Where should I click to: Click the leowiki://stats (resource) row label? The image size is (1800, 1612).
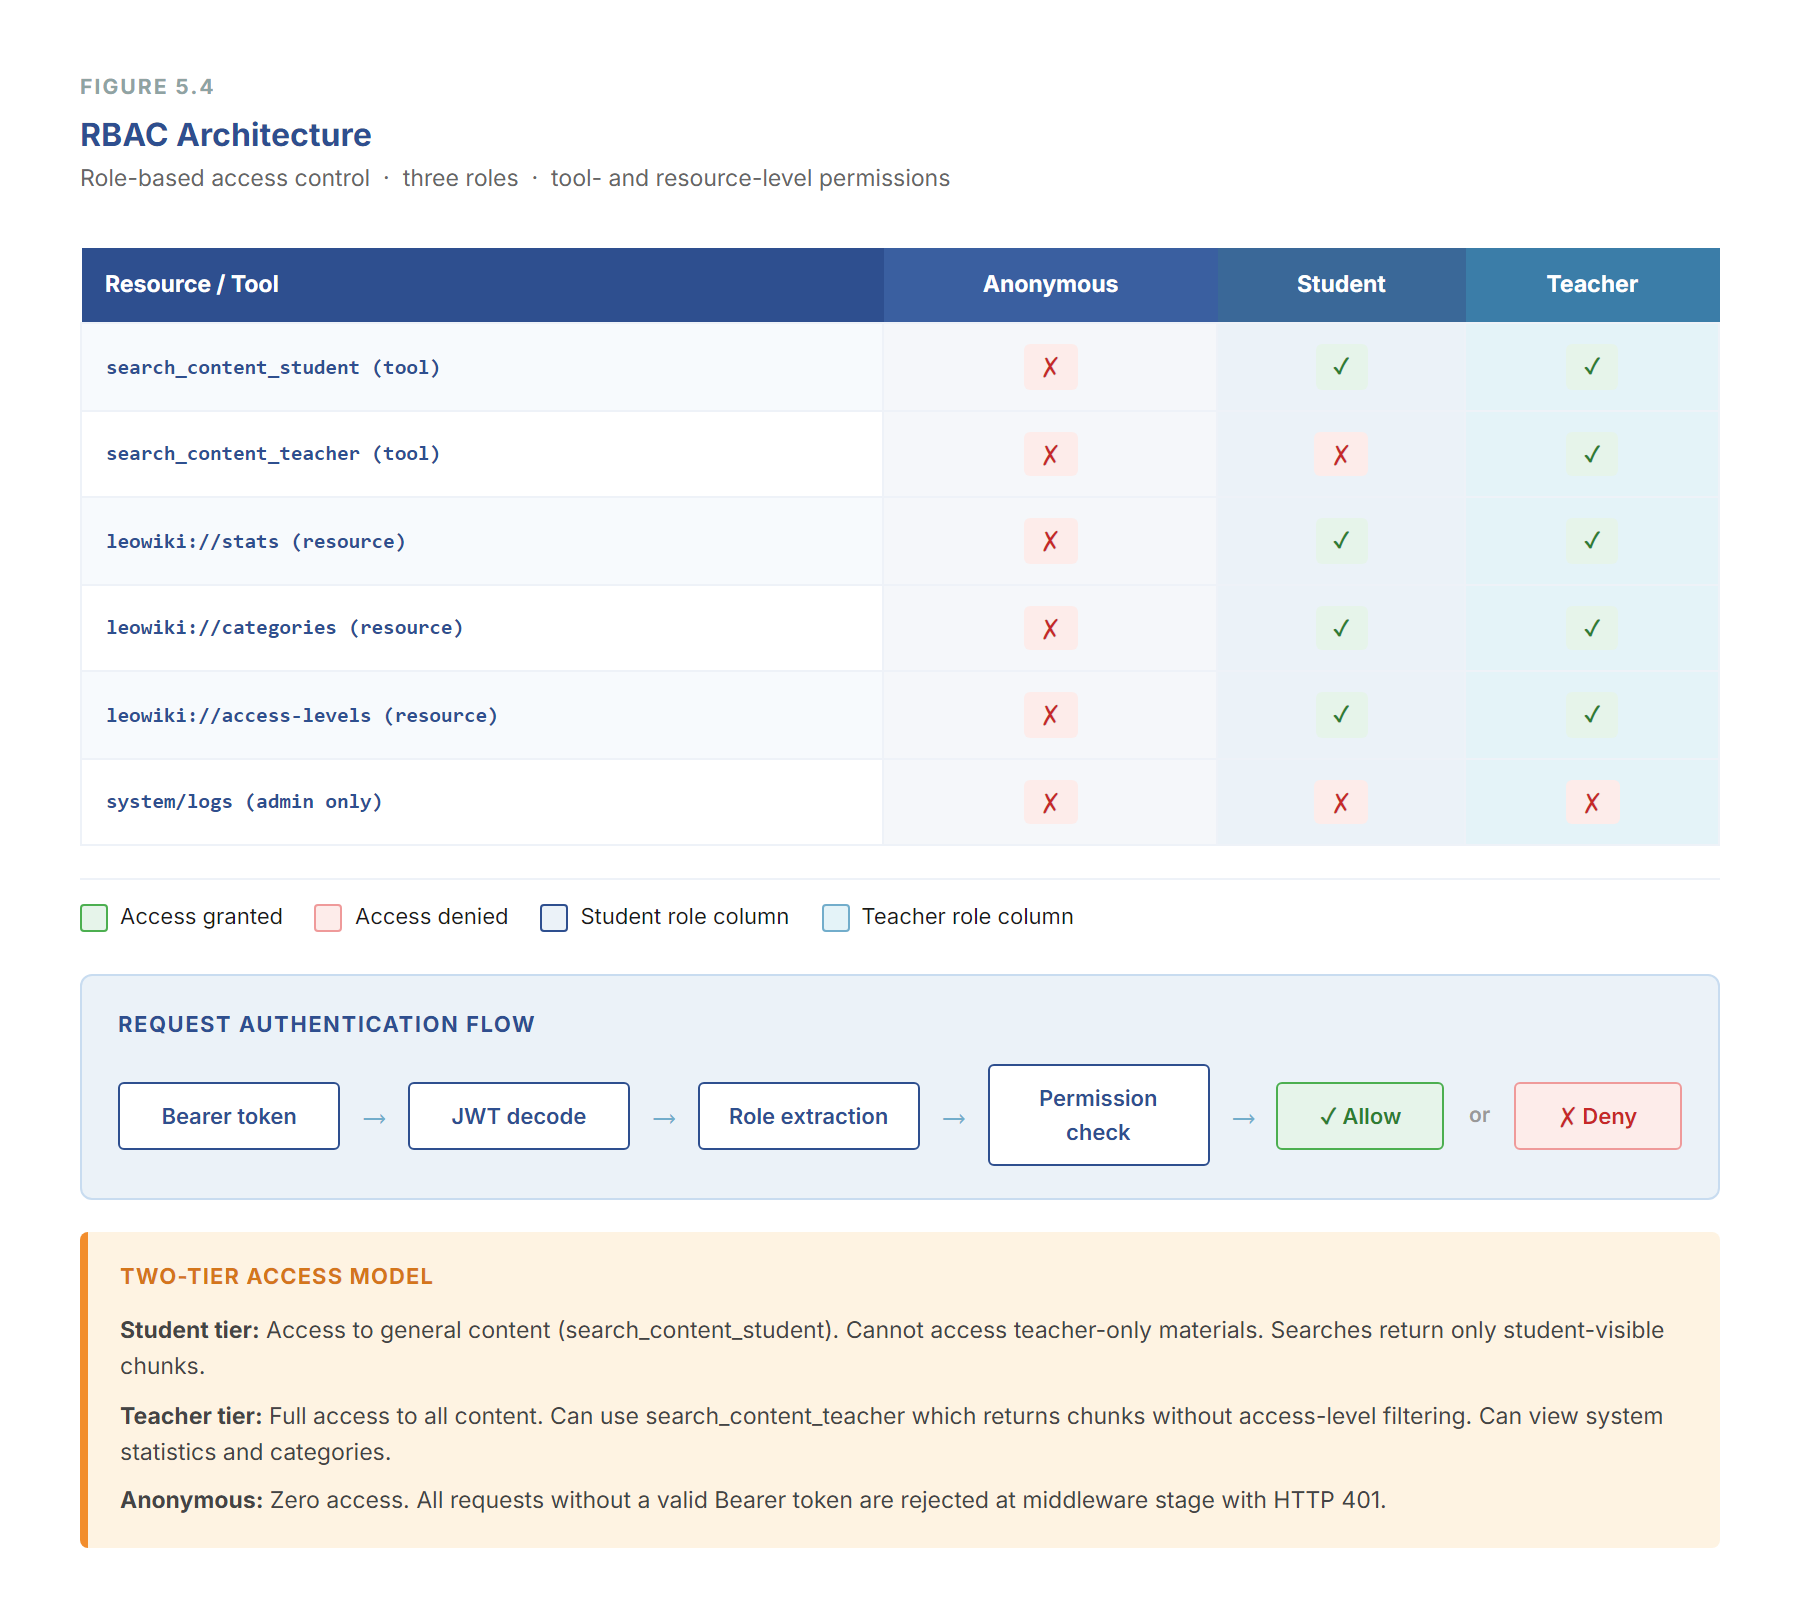pos(256,542)
